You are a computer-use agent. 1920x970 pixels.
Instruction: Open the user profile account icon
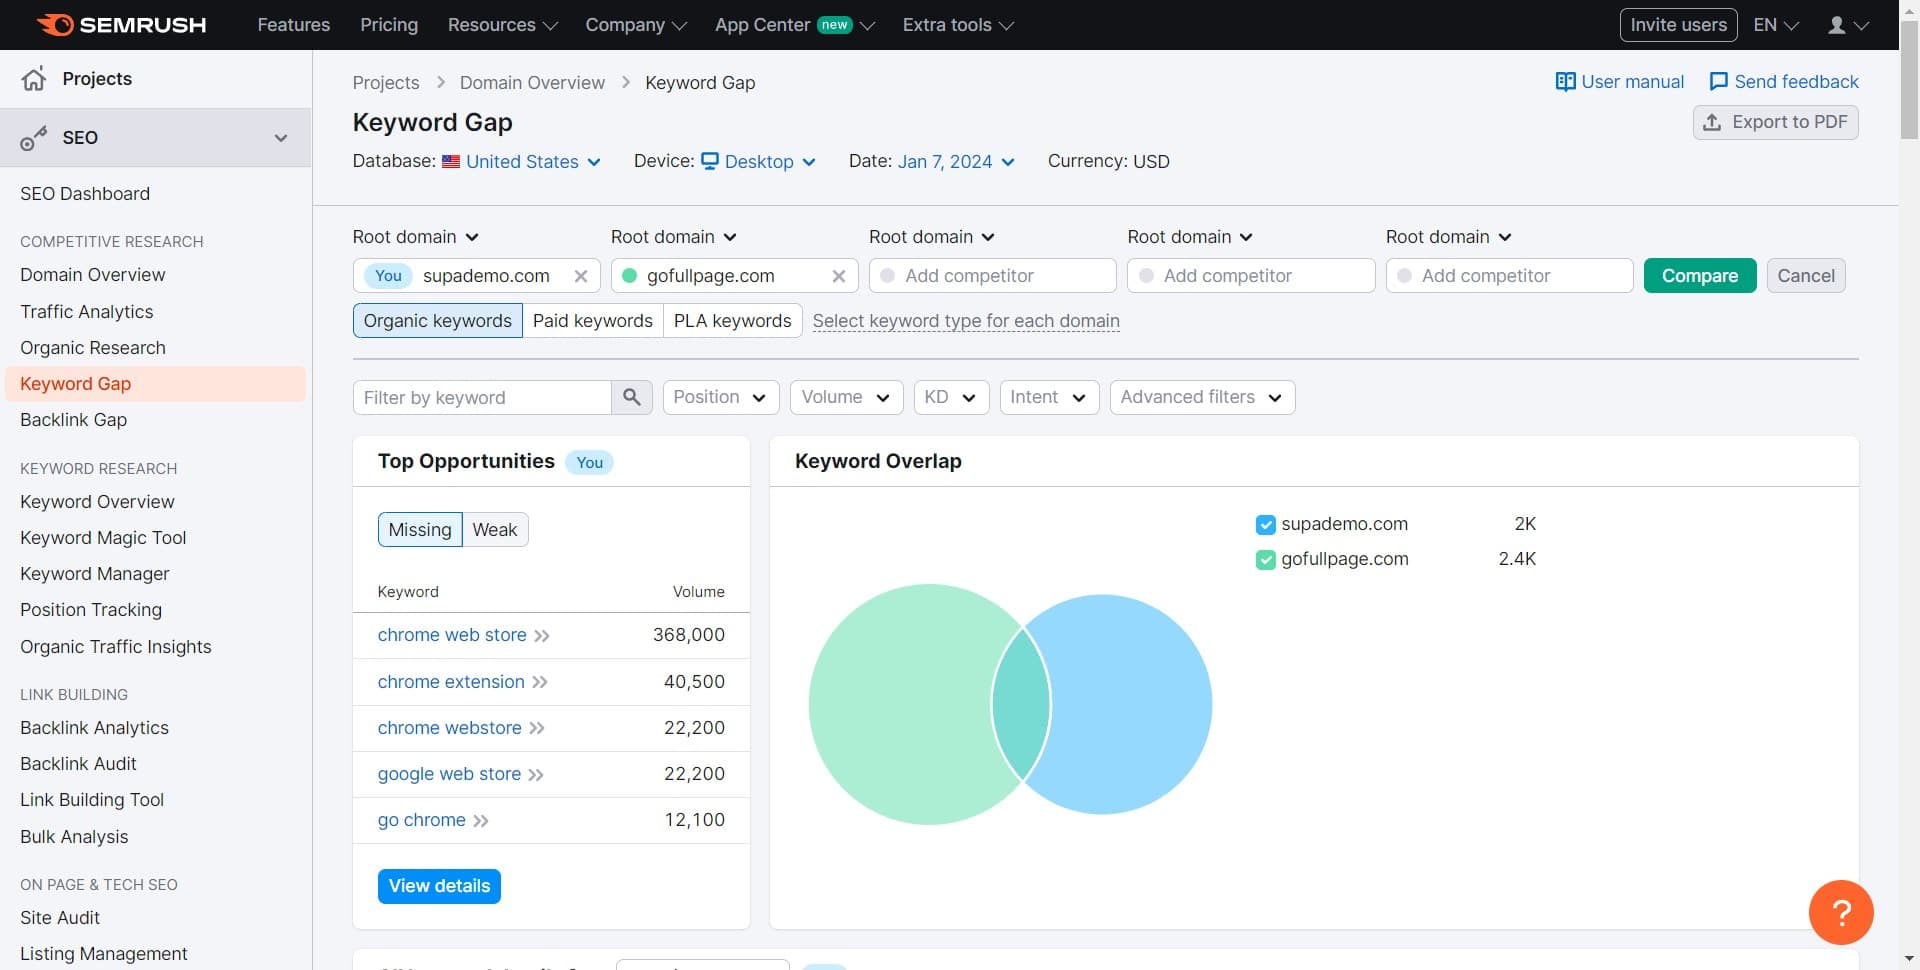[x=1836, y=25]
